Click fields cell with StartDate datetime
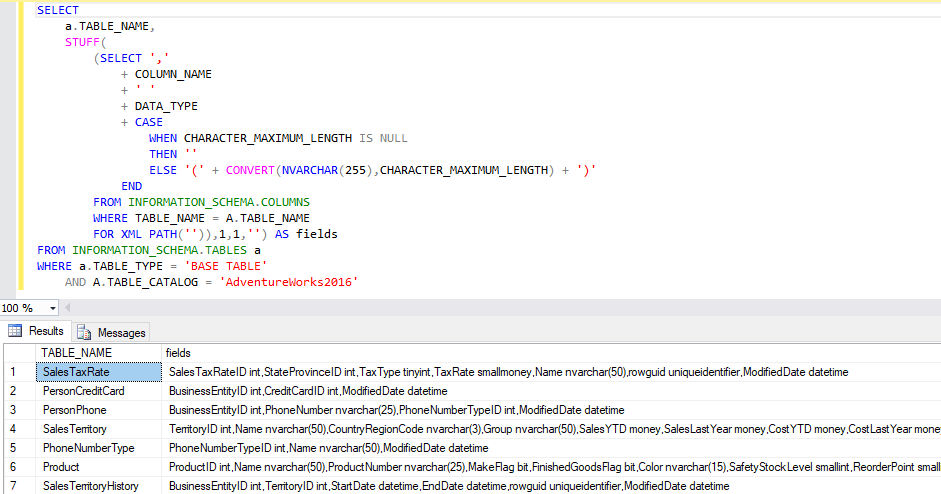Screen dimensions: 941x494 coord(551,486)
